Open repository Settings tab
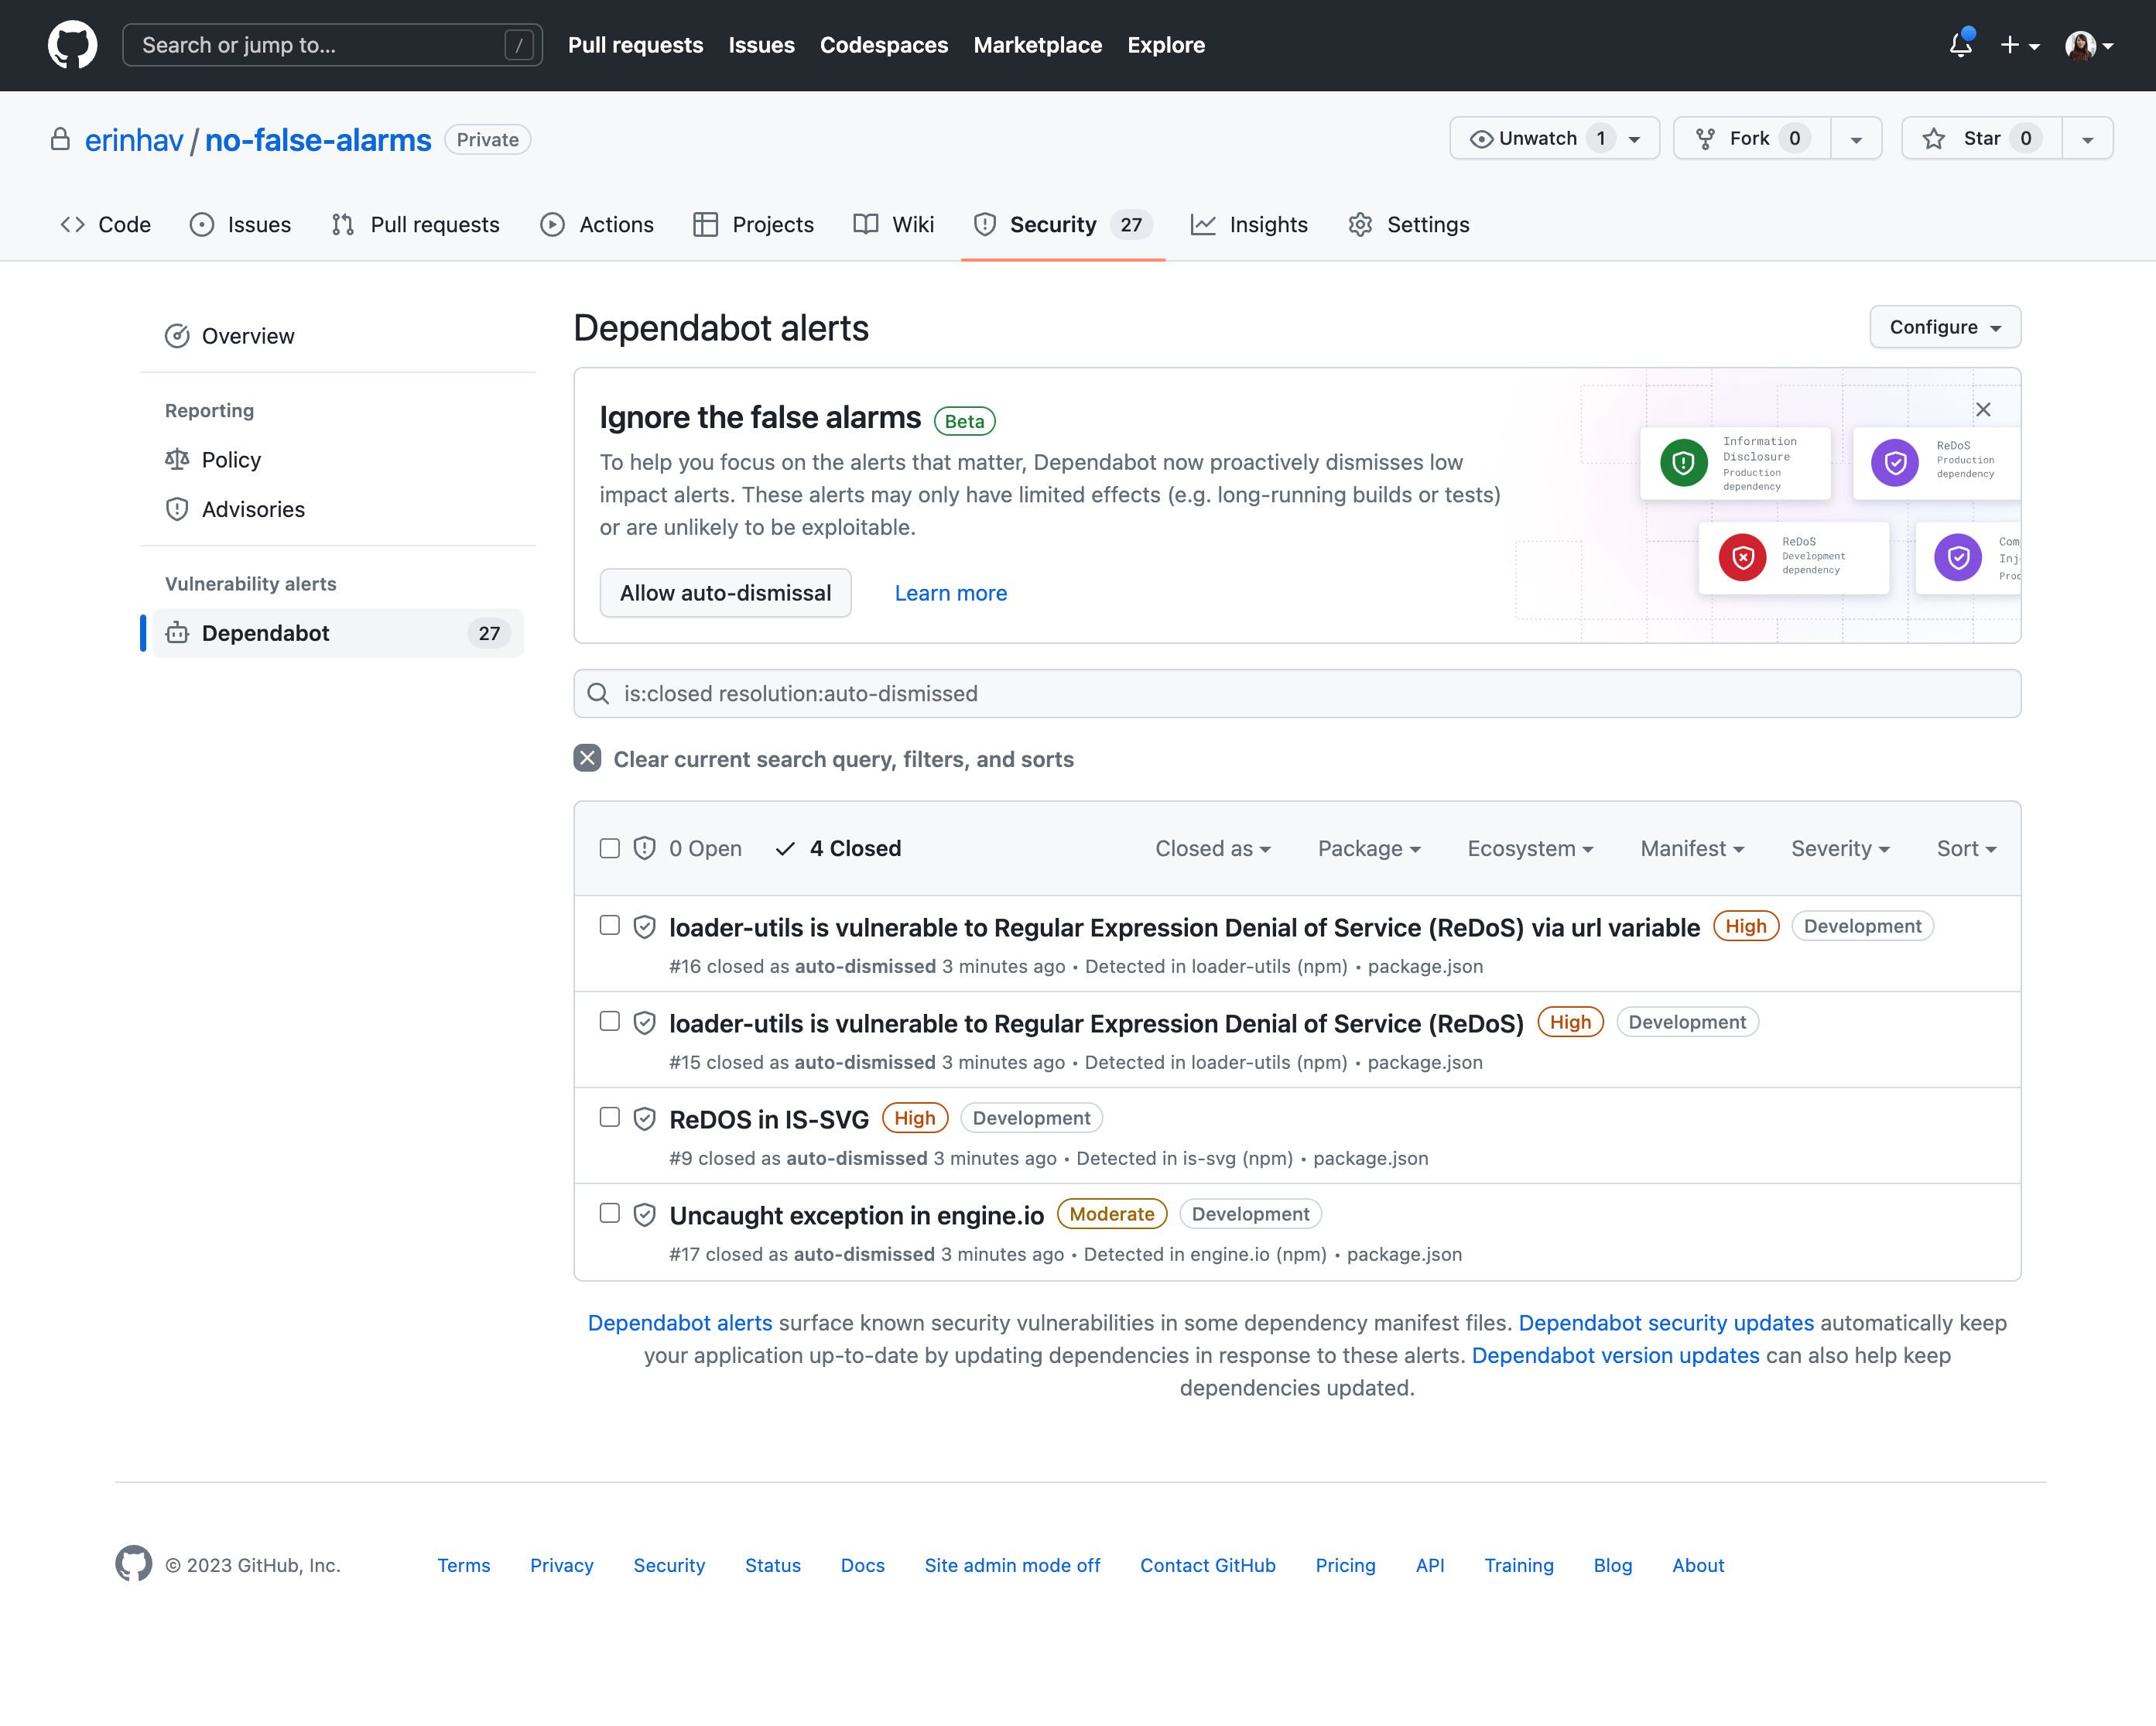2156x1726 pixels. (x=1408, y=224)
